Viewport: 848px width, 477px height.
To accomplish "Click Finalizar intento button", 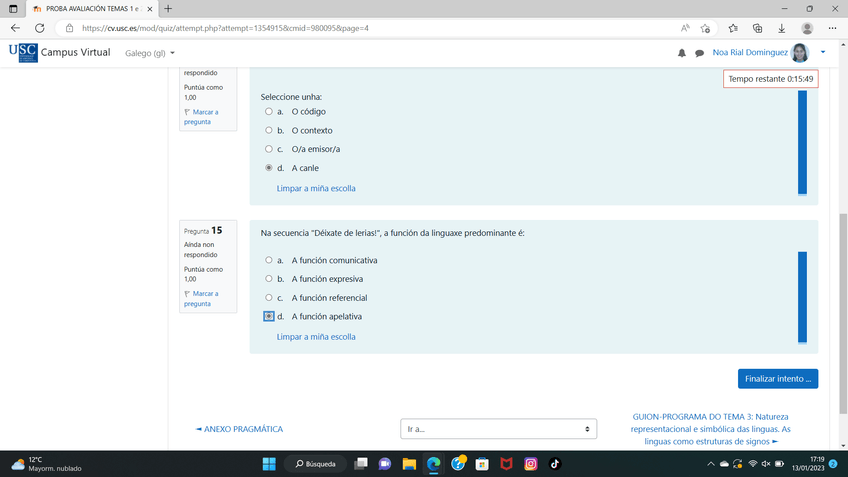I will pyautogui.click(x=778, y=379).
